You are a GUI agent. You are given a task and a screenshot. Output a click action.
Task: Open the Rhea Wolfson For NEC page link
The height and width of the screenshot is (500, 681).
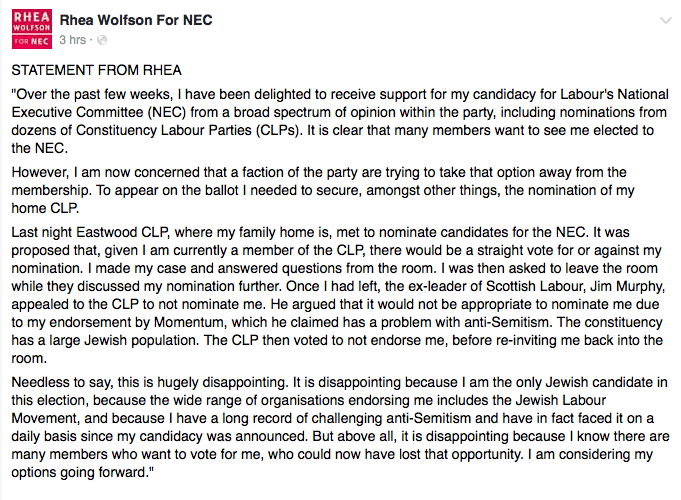(136, 20)
